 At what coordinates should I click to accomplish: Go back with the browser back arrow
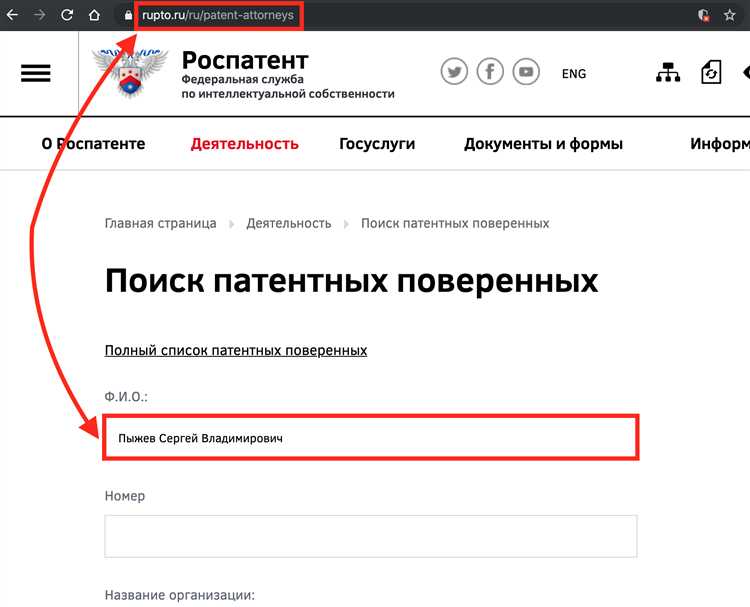[x=12, y=15]
